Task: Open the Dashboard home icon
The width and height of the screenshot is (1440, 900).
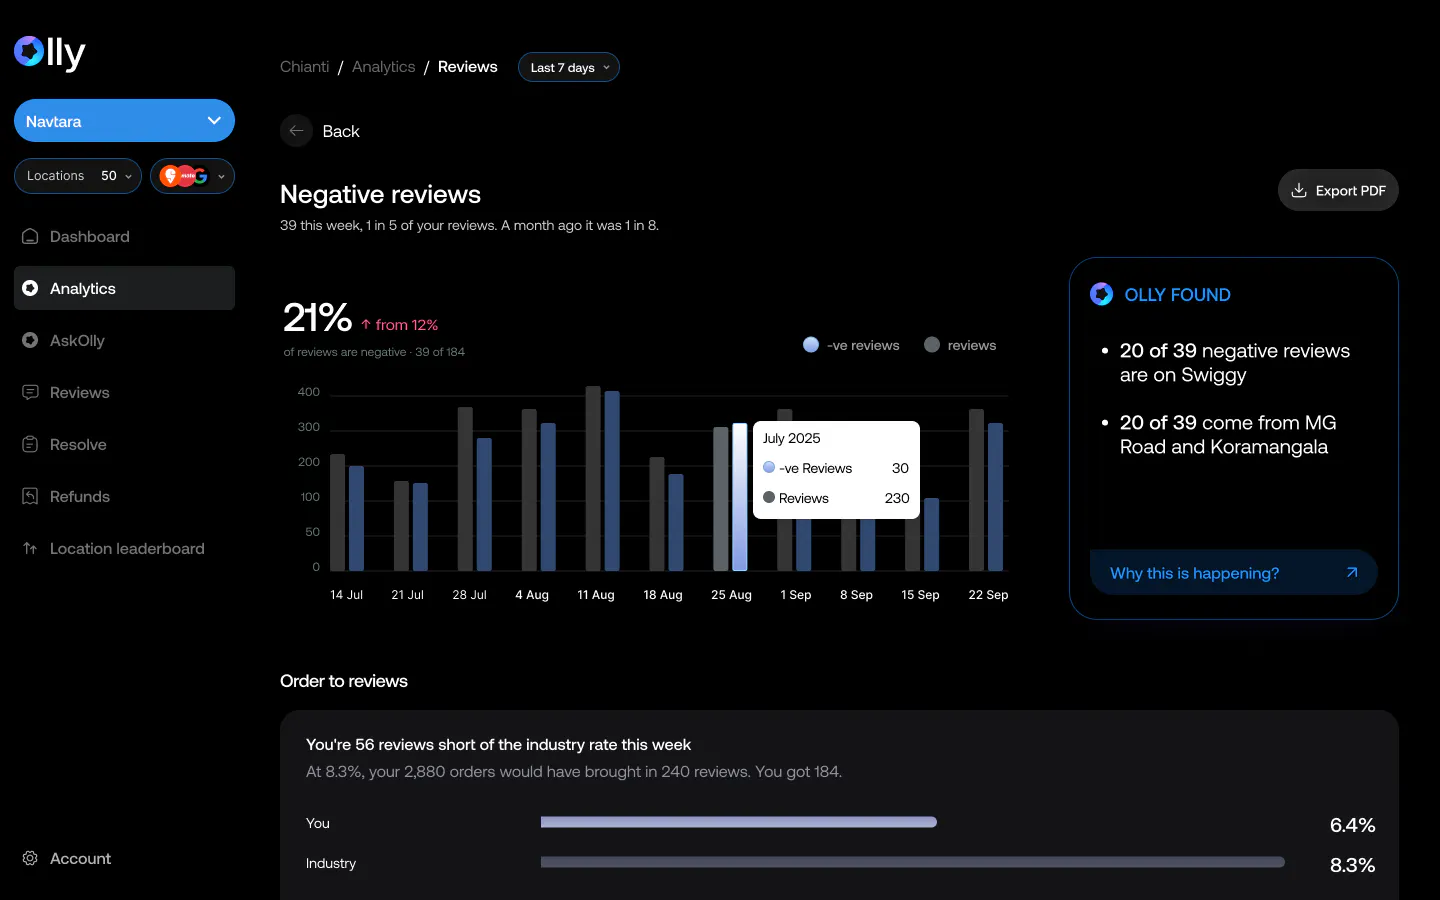Action: coord(30,236)
